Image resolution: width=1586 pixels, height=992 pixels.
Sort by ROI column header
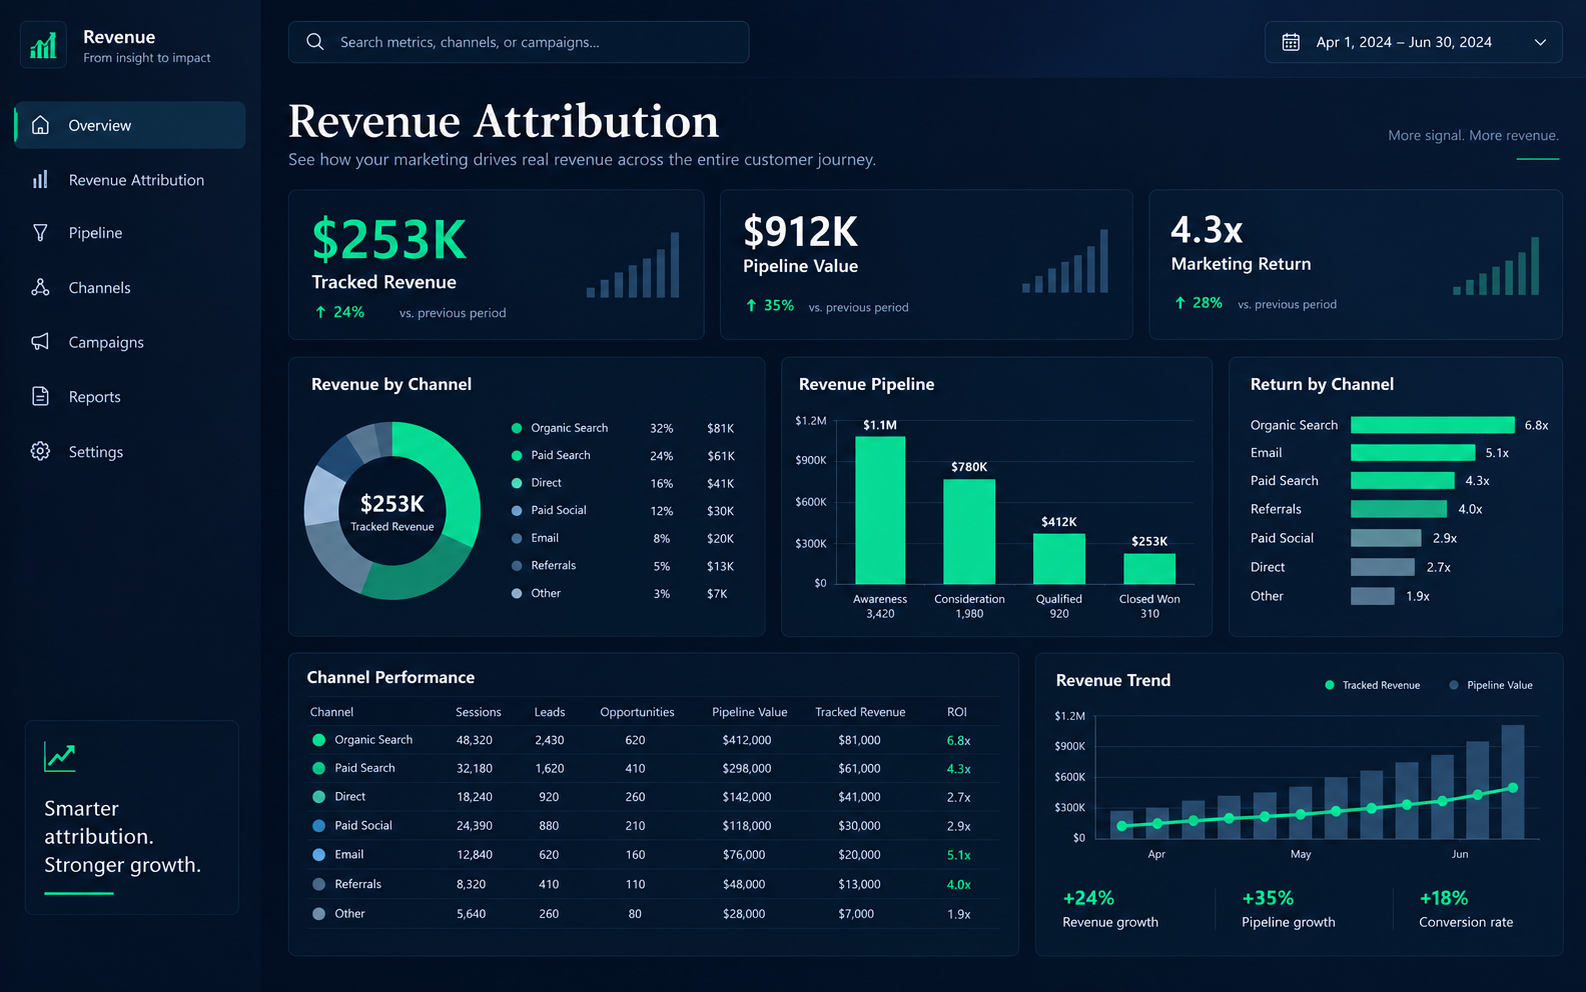coord(957,712)
